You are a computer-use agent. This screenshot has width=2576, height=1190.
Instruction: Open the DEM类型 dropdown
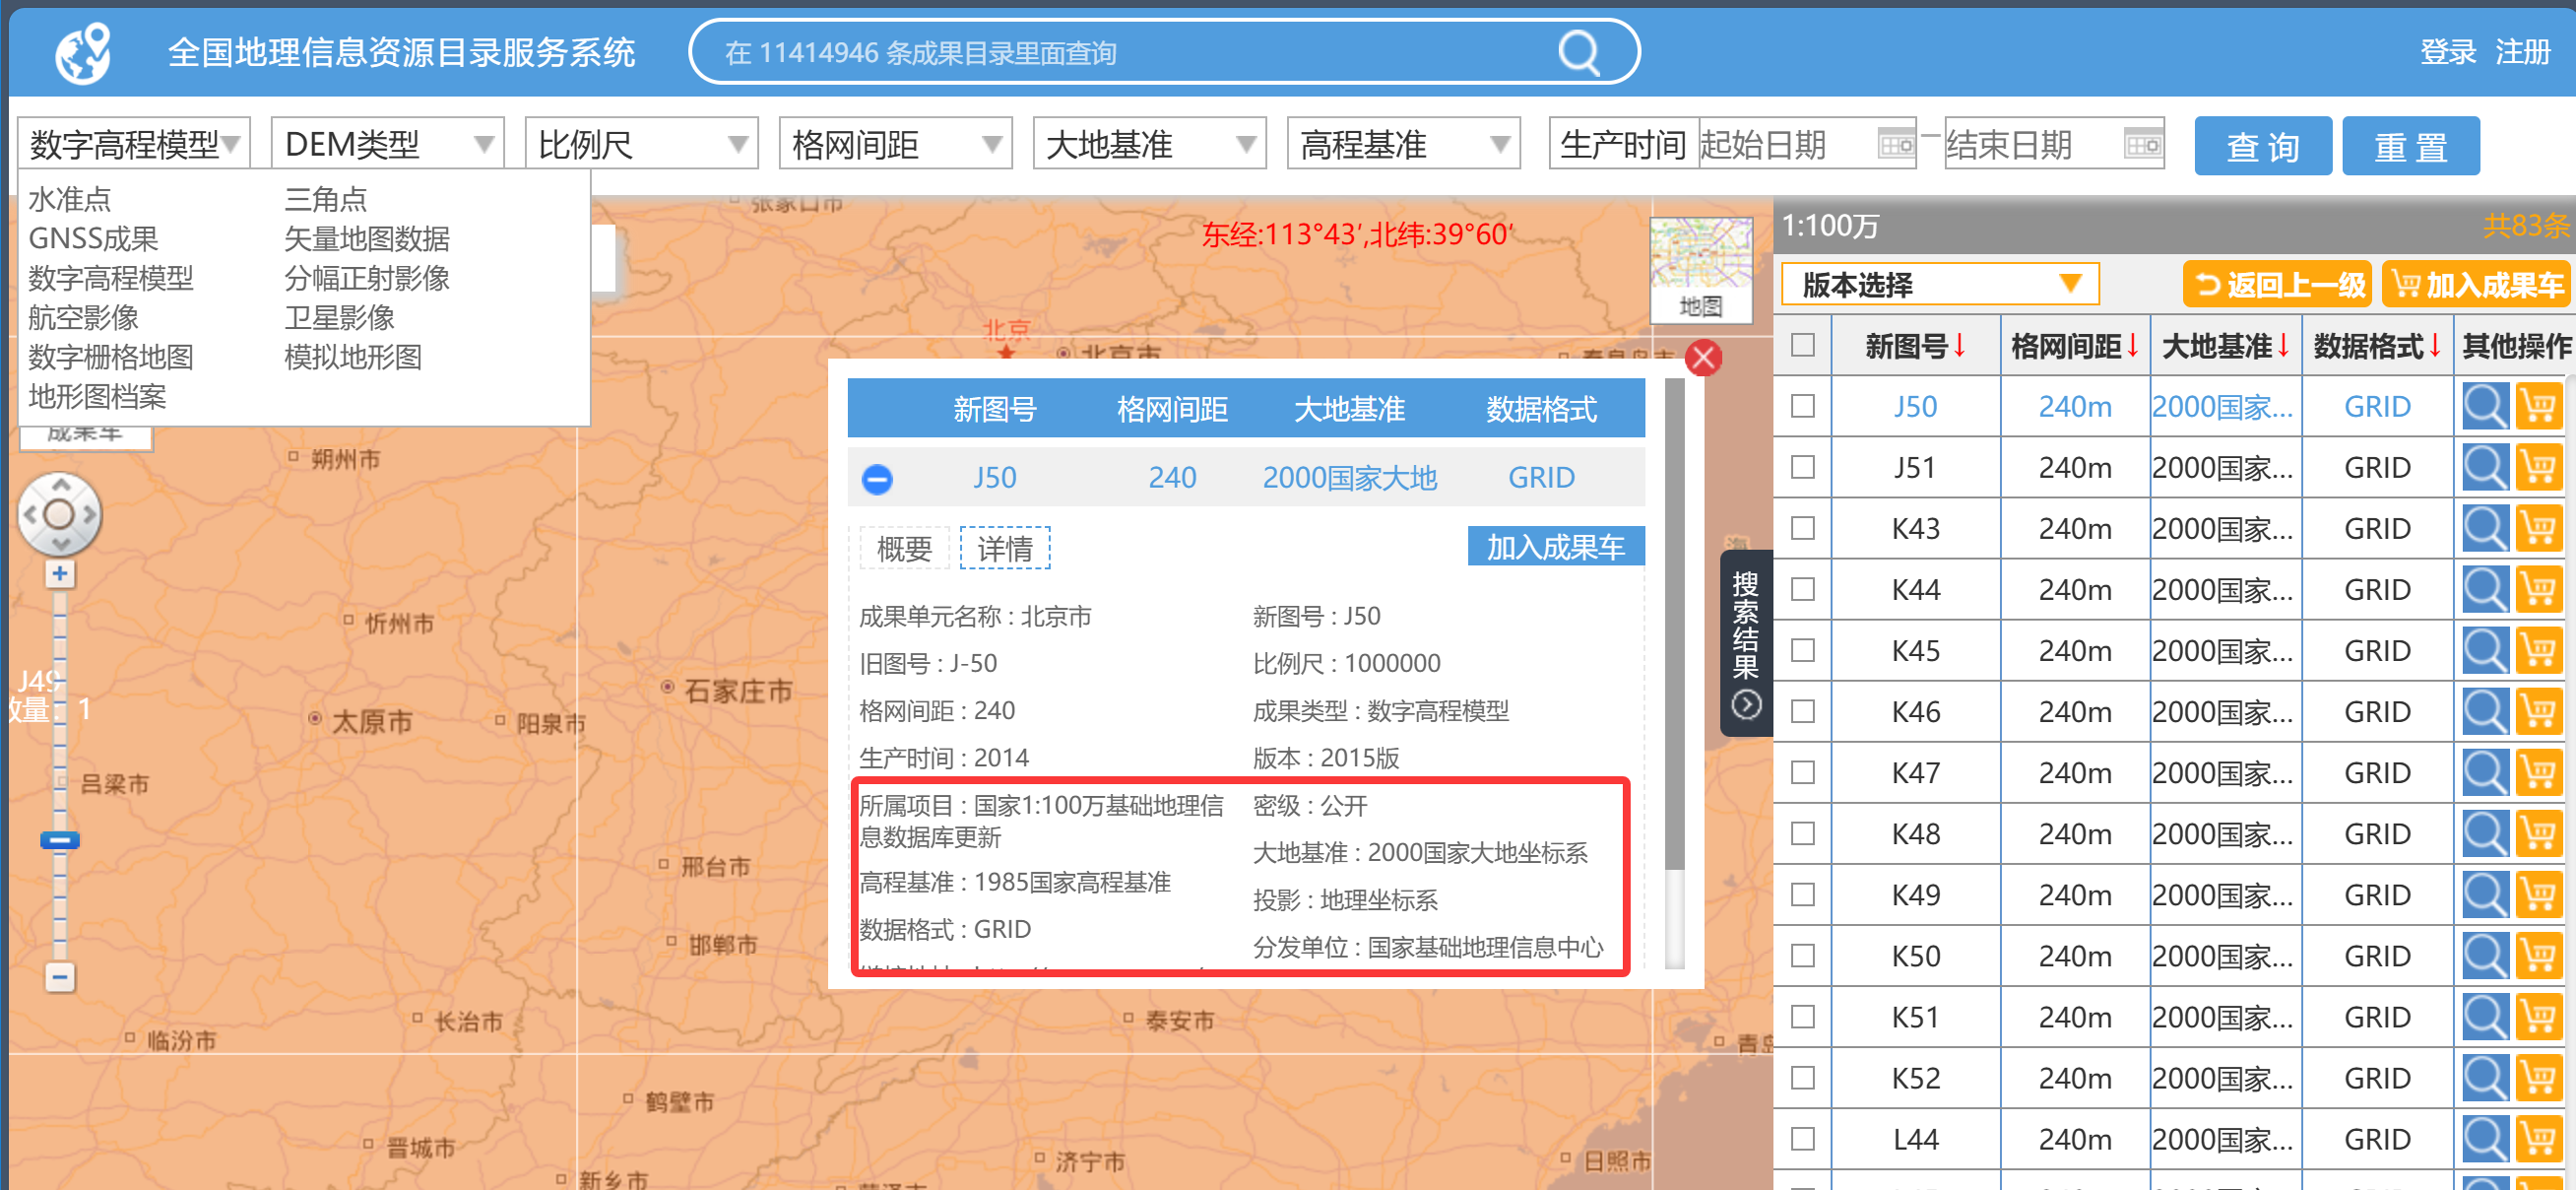point(388,145)
